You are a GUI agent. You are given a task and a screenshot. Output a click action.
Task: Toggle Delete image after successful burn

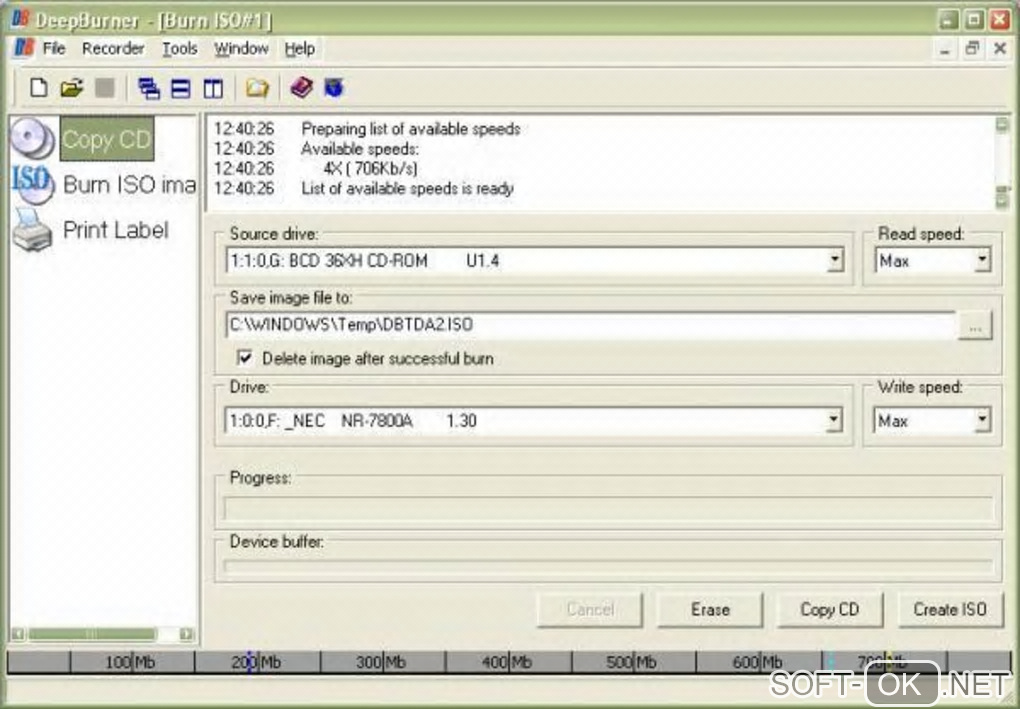click(x=245, y=358)
